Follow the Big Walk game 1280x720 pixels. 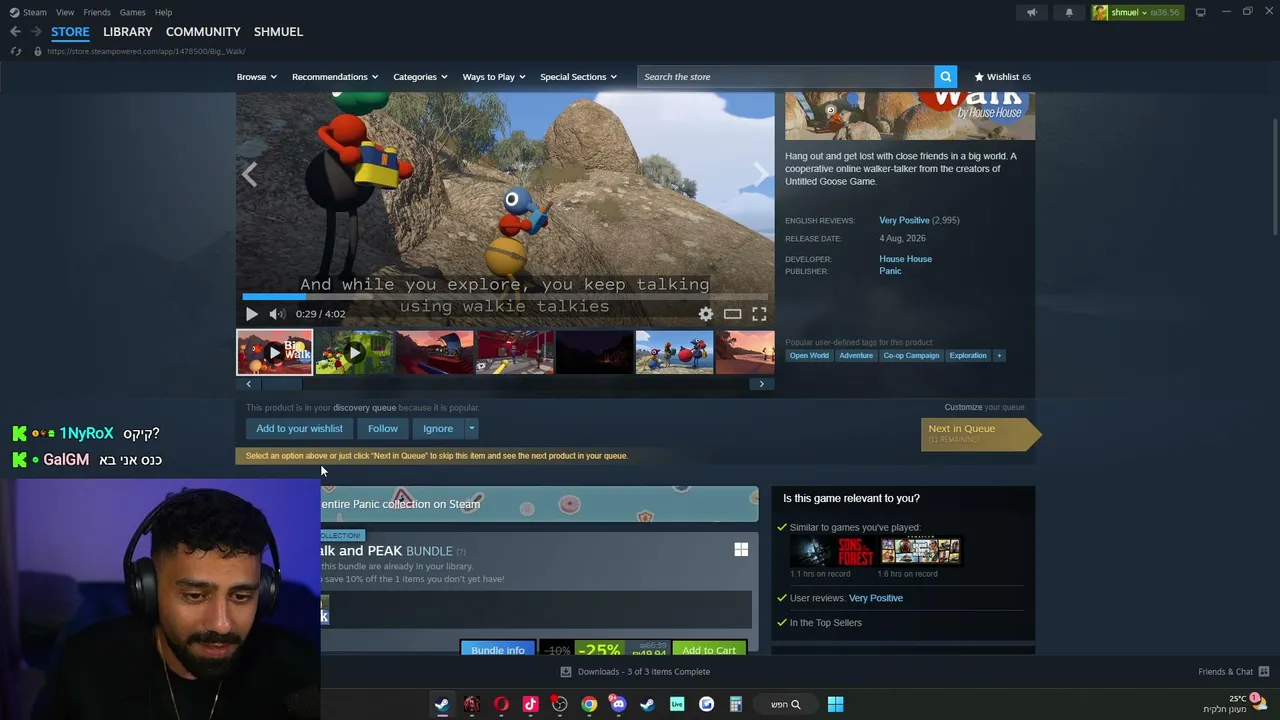(x=383, y=429)
